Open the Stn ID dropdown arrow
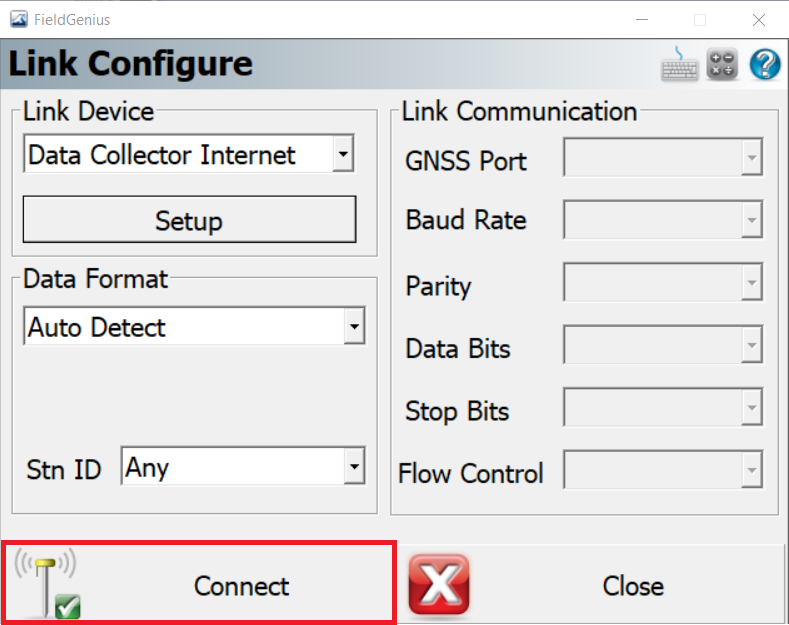 point(354,466)
